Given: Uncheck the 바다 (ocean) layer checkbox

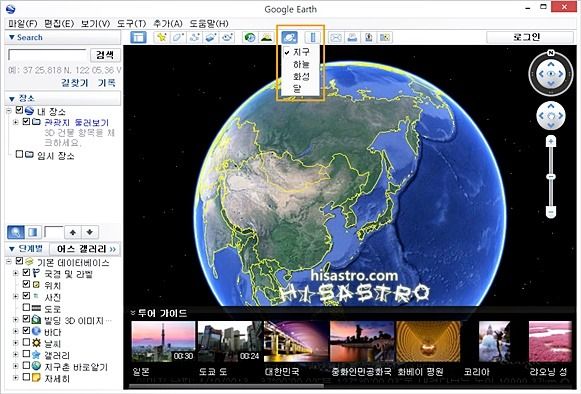Looking at the screenshot, I should [x=26, y=330].
